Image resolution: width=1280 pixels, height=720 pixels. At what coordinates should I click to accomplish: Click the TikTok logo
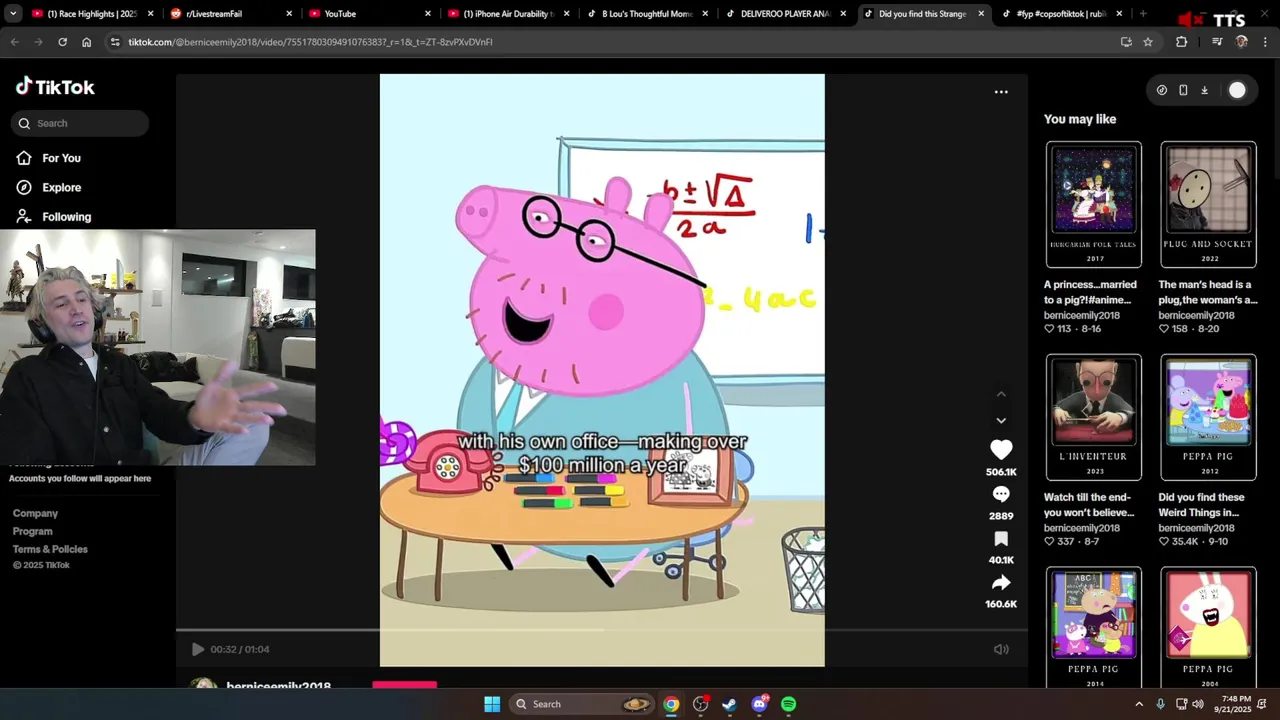[x=55, y=87]
